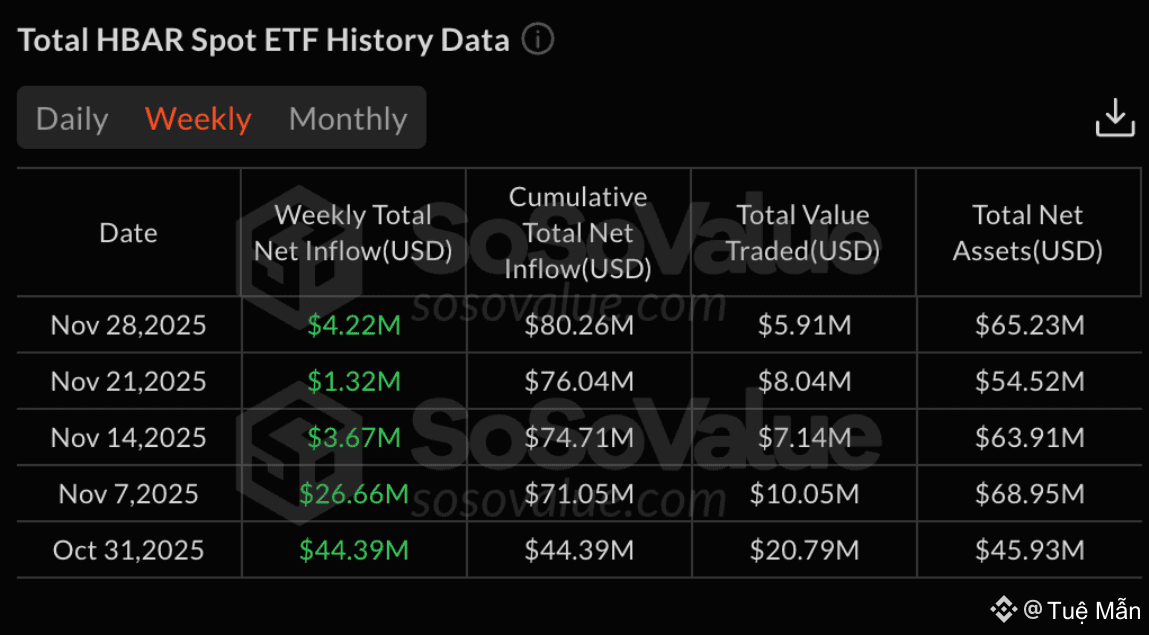Click the Binance logo near Tuệ Mẫn
The image size is (1149, 635).
click(1003, 609)
